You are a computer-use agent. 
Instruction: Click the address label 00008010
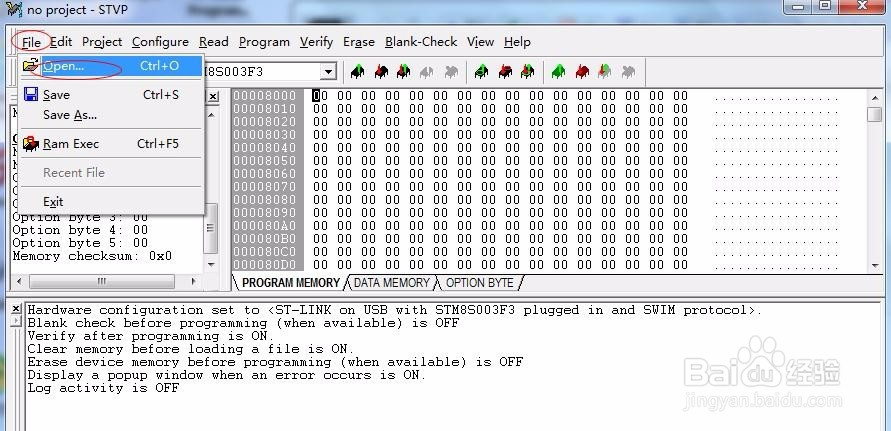(x=264, y=109)
